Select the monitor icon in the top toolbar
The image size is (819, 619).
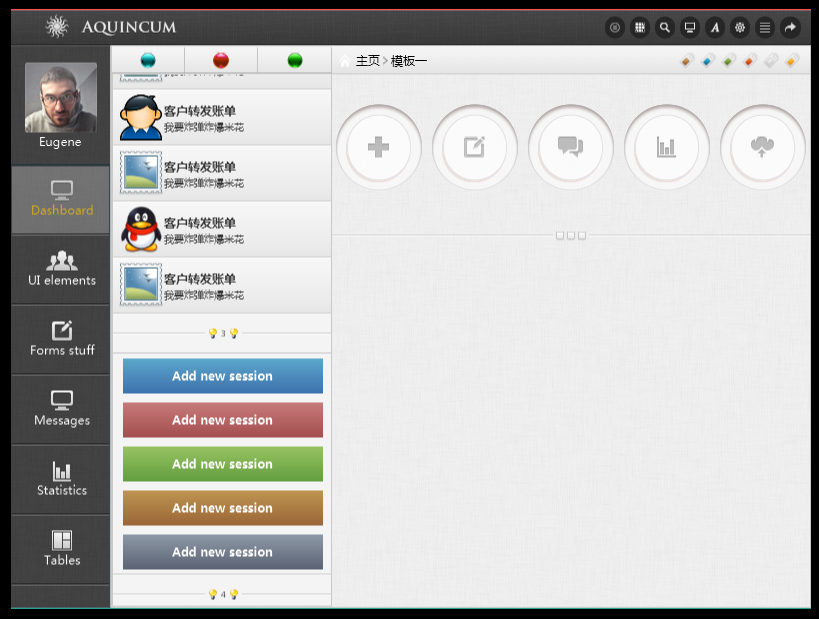tap(689, 27)
